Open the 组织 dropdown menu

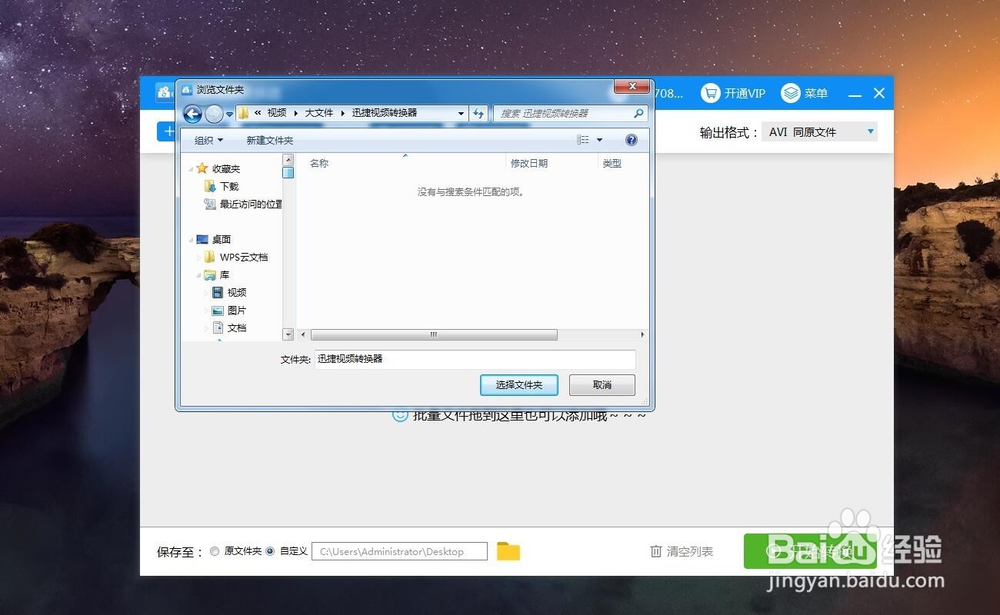[206, 139]
